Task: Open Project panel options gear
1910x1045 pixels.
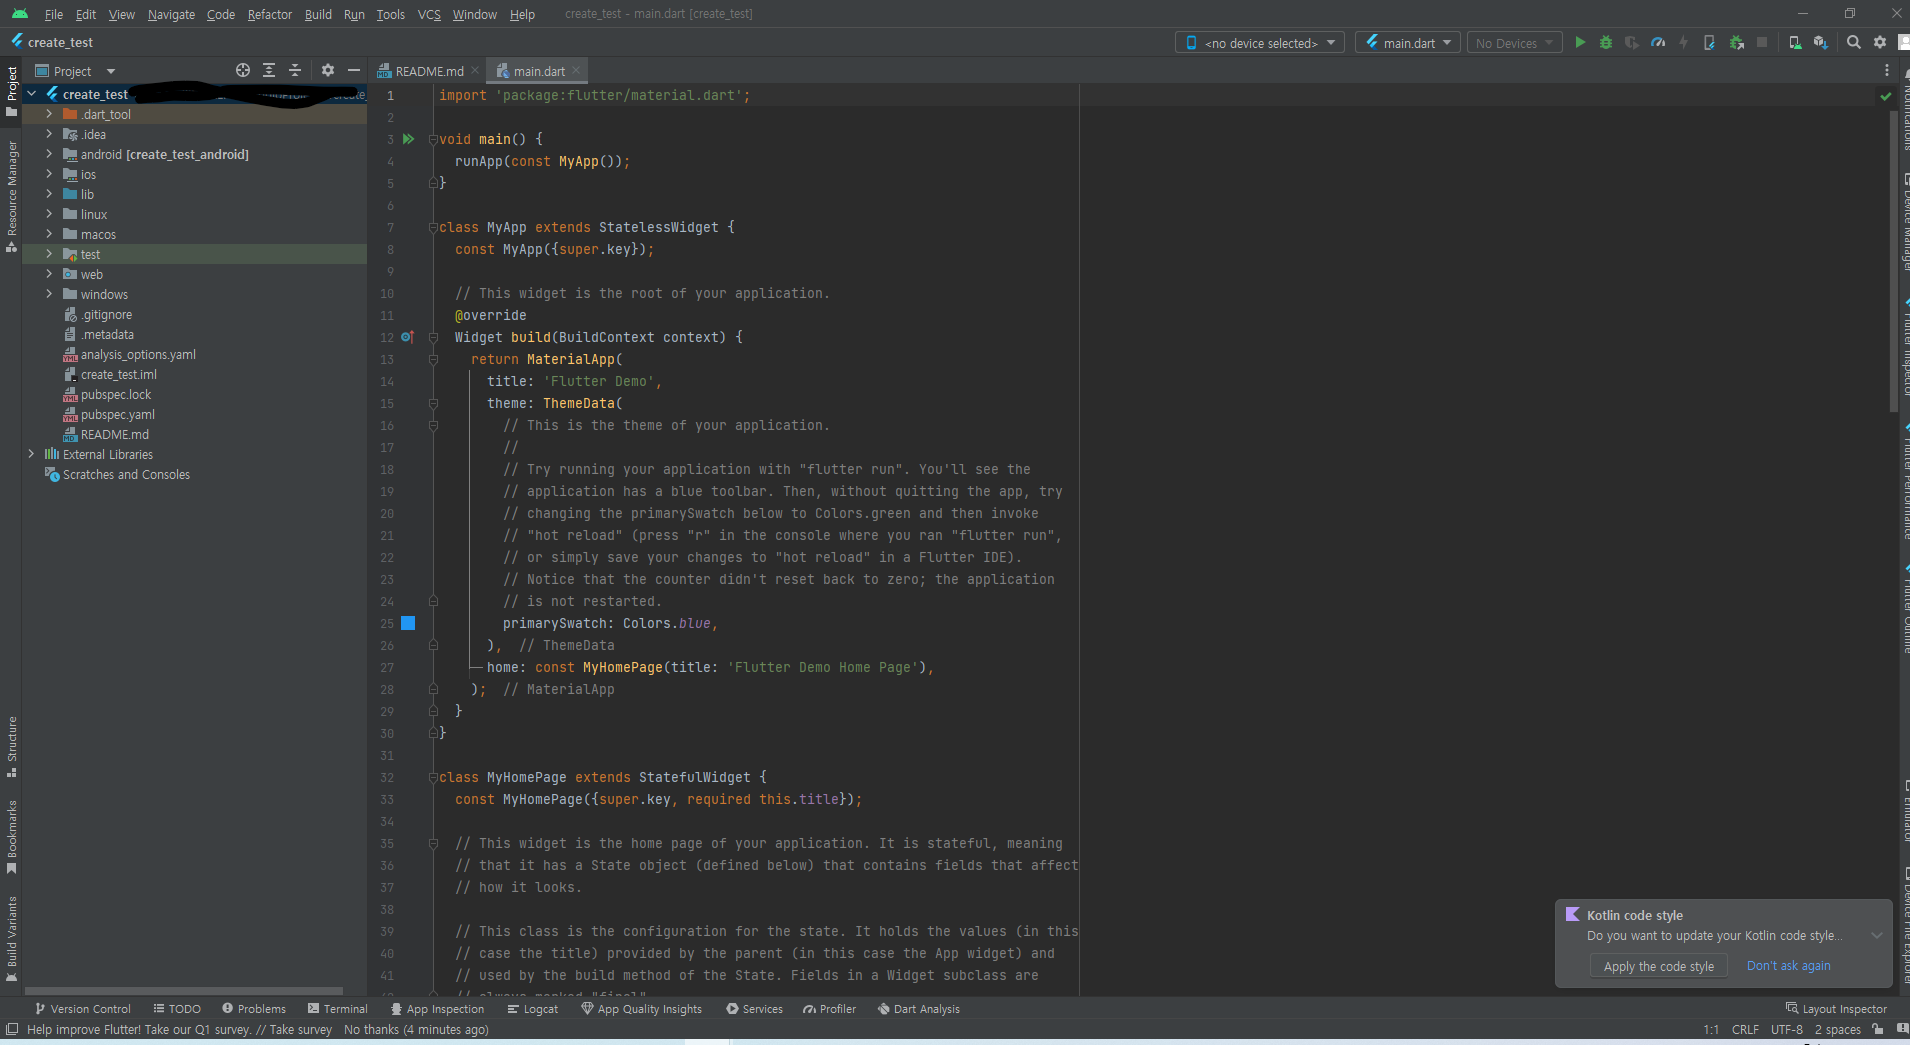Action: pos(328,70)
